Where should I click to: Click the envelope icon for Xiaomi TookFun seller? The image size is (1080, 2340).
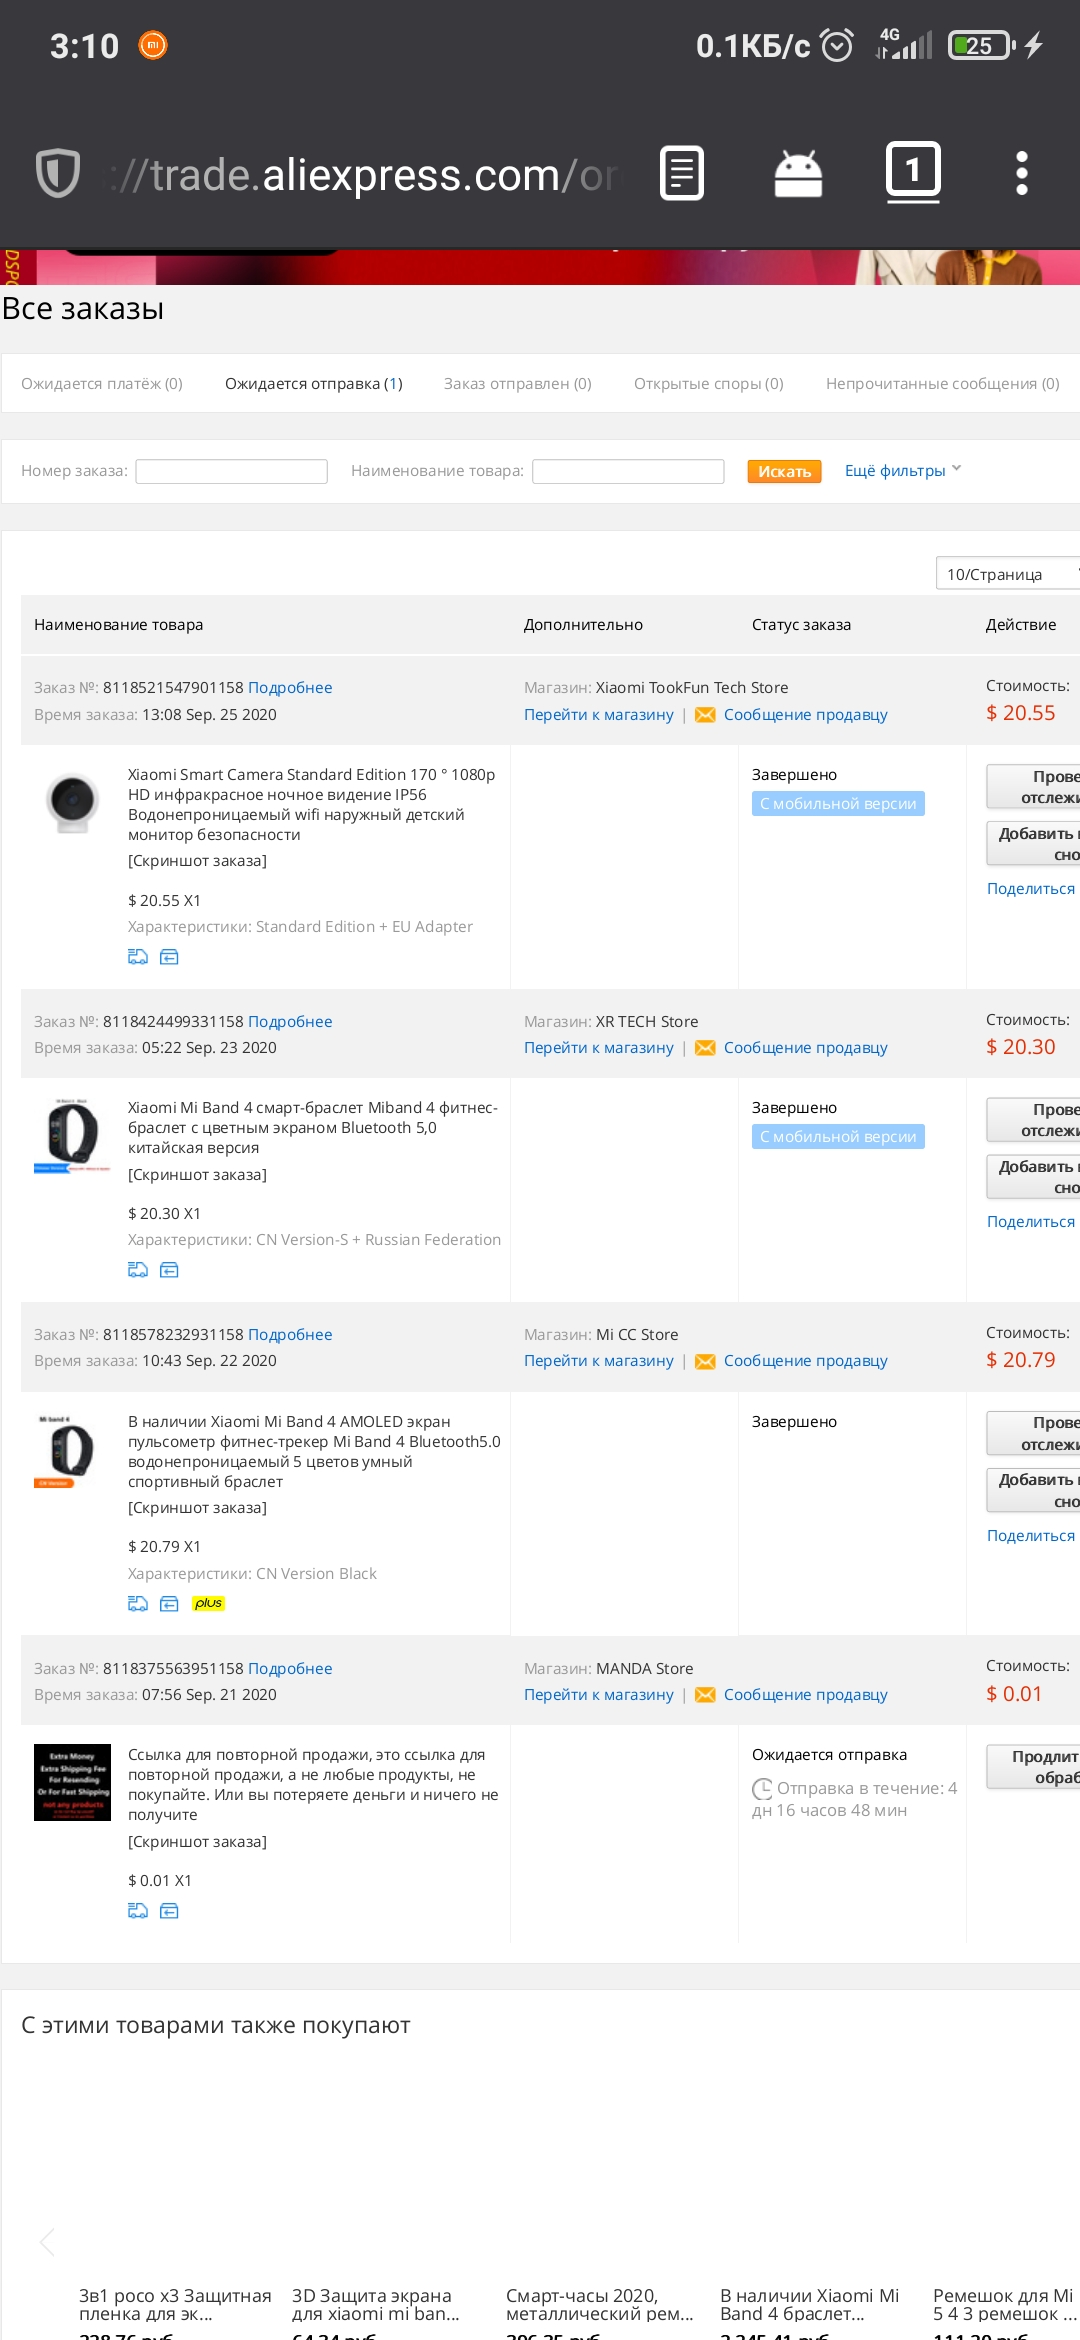pos(705,715)
